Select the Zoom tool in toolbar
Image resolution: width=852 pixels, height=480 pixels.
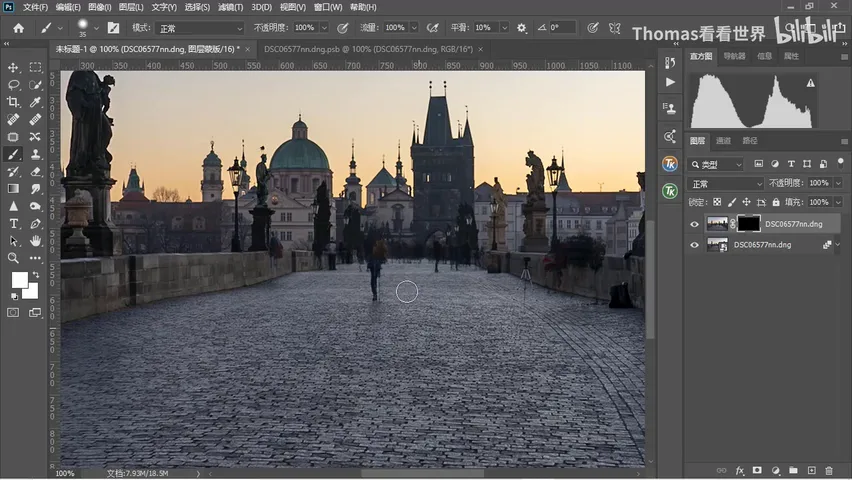13,258
